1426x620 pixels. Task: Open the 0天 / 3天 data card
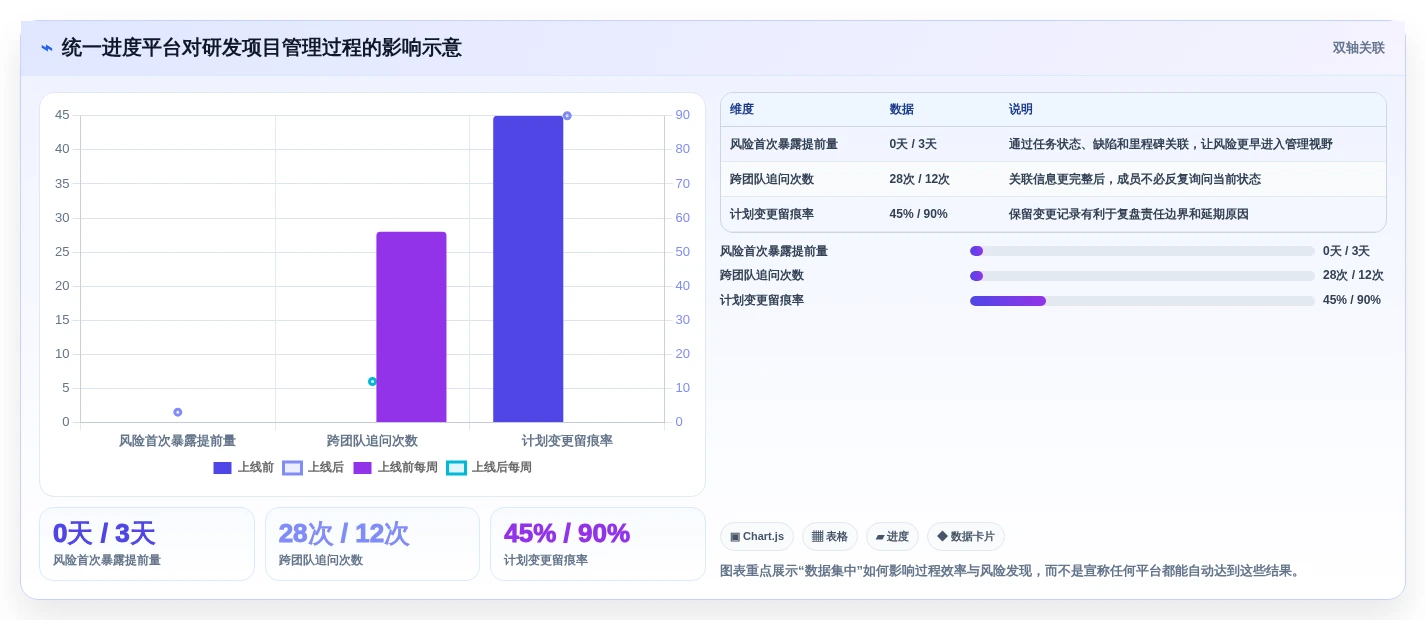point(147,544)
